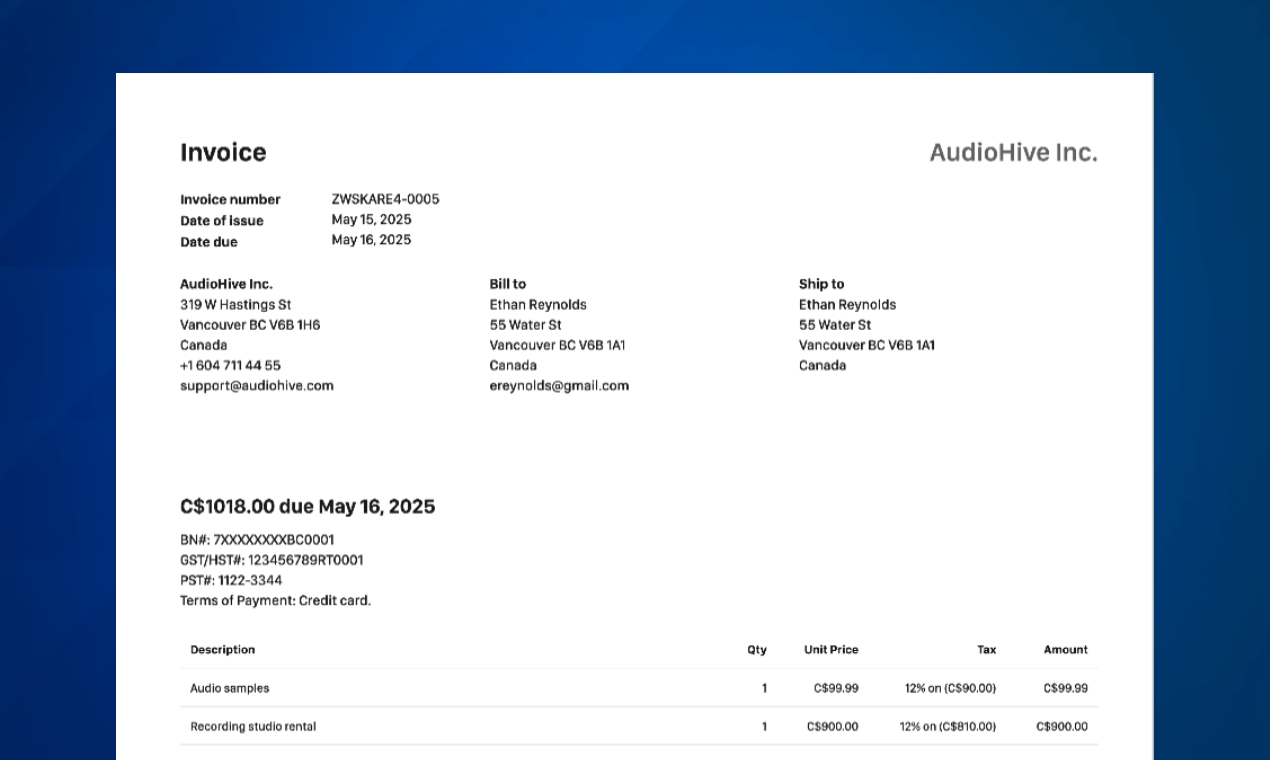
Task: Click Terms of Payment: Credit card.
Action: 275,601
